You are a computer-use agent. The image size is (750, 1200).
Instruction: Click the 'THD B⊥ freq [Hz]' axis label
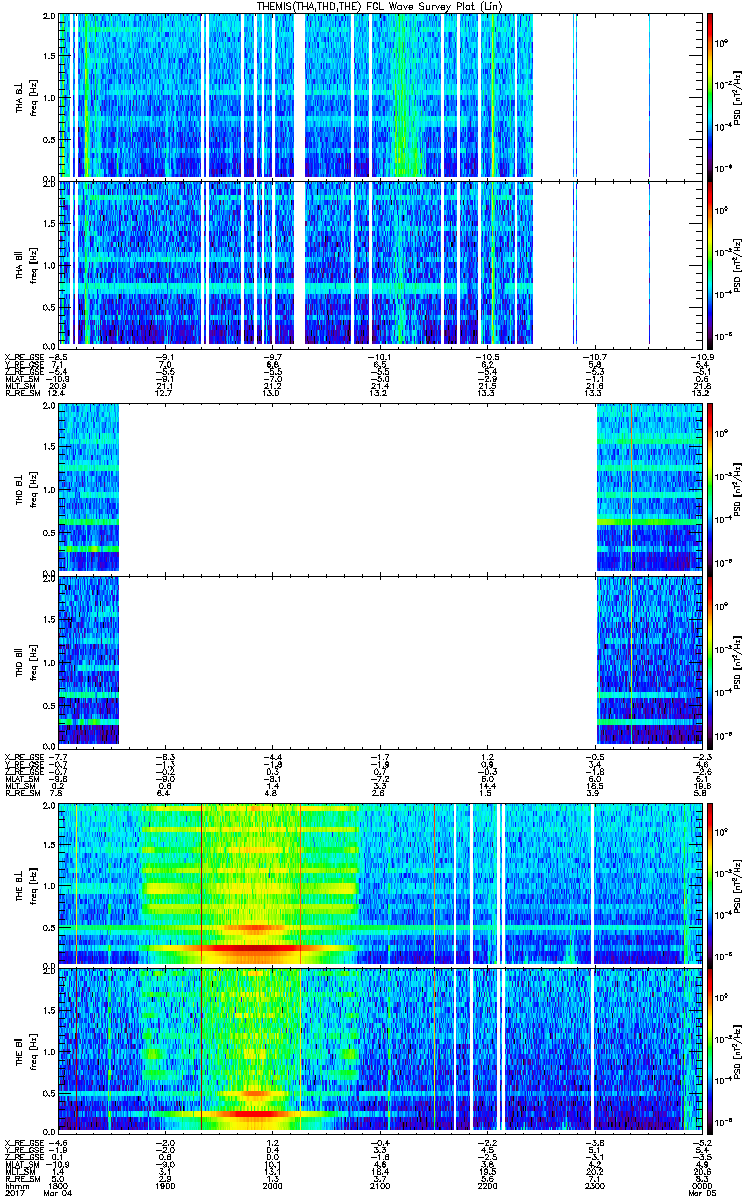[25, 490]
